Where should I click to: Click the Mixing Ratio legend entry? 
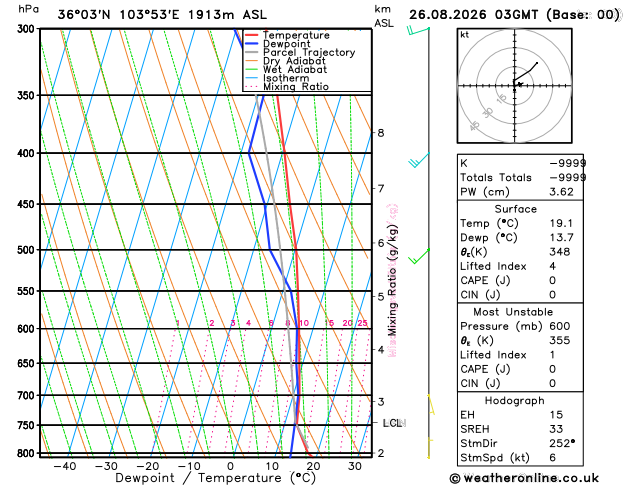pos(287,87)
